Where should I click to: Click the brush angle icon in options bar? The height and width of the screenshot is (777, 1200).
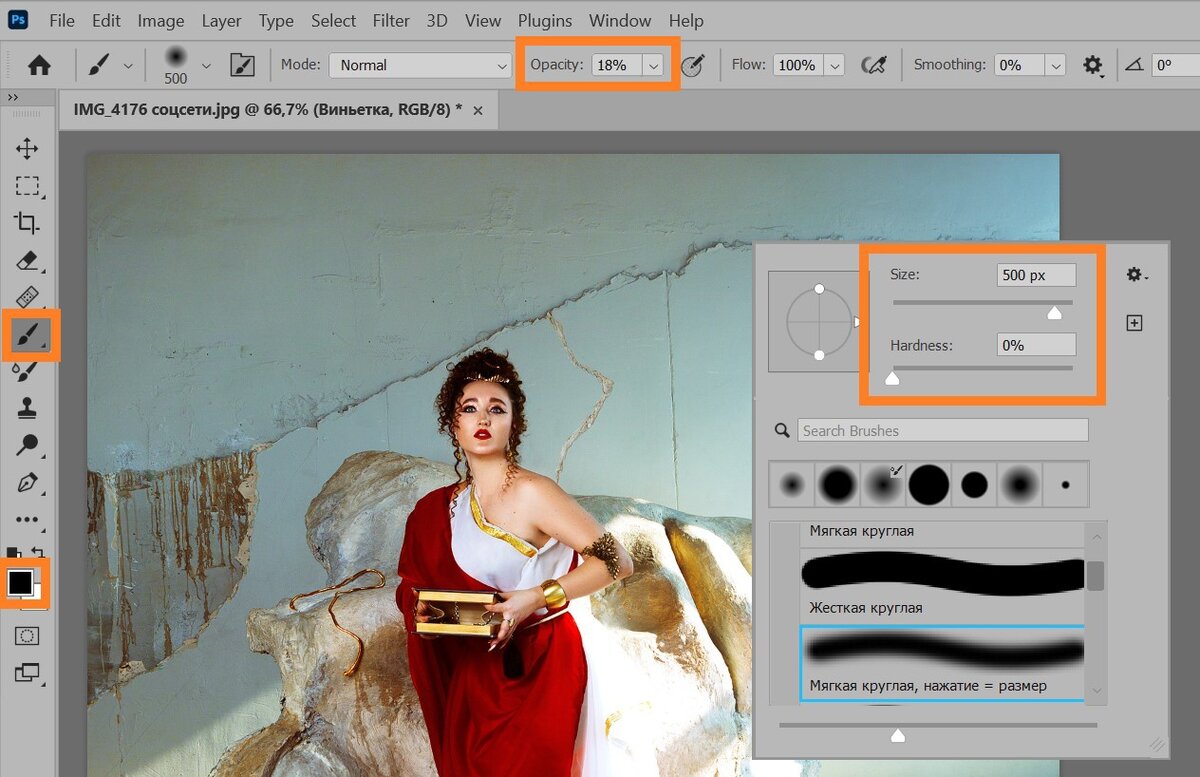click(1134, 65)
